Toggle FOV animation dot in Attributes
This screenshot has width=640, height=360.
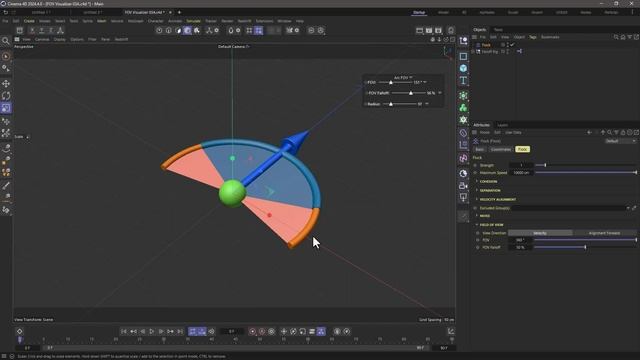click(478, 240)
